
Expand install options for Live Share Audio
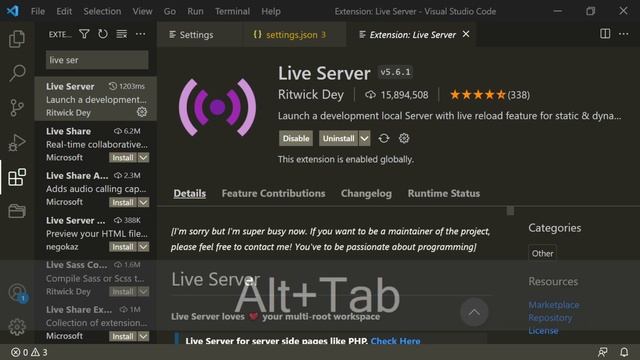[x=143, y=202]
